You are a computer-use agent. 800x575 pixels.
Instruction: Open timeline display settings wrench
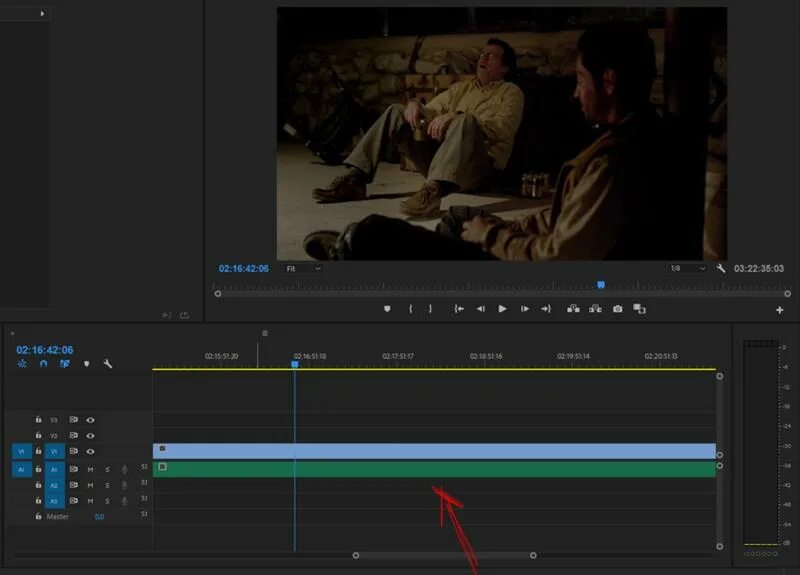tap(108, 364)
